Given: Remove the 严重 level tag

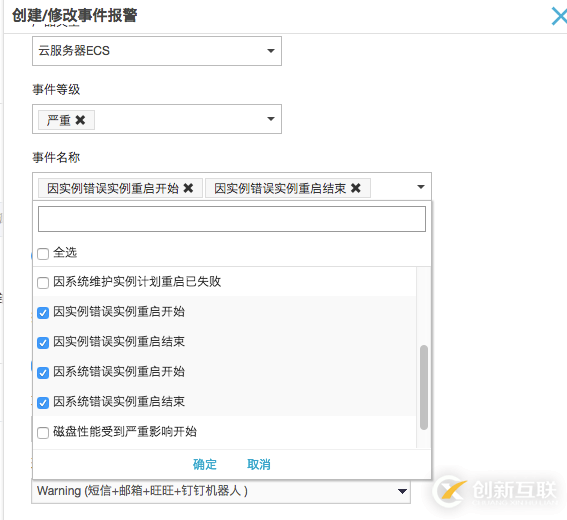Looking at the screenshot, I should [80, 120].
